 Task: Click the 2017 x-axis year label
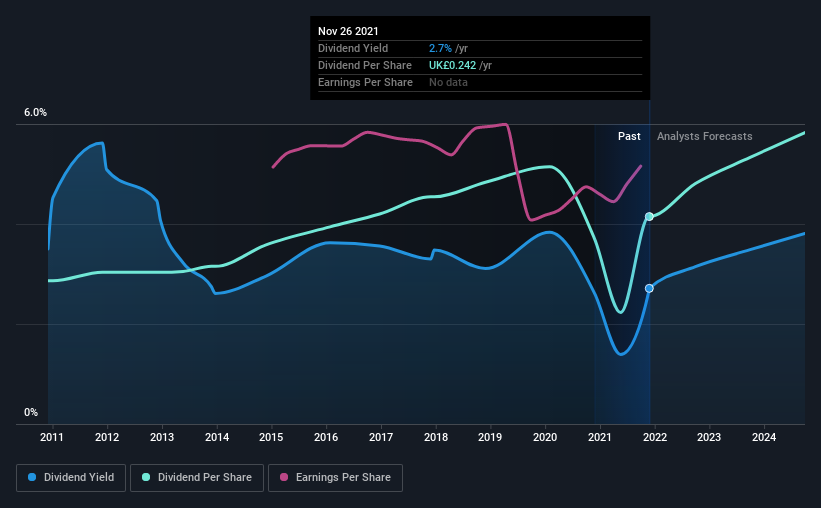click(x=381, y=437)
